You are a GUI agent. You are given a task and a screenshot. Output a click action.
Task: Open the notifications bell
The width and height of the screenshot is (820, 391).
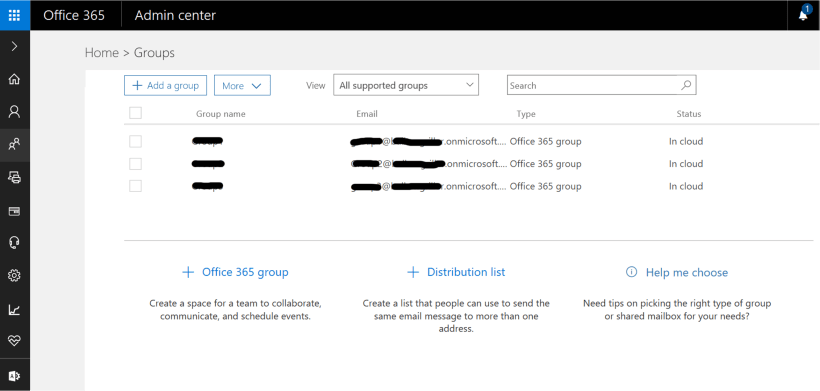[803, 15]
